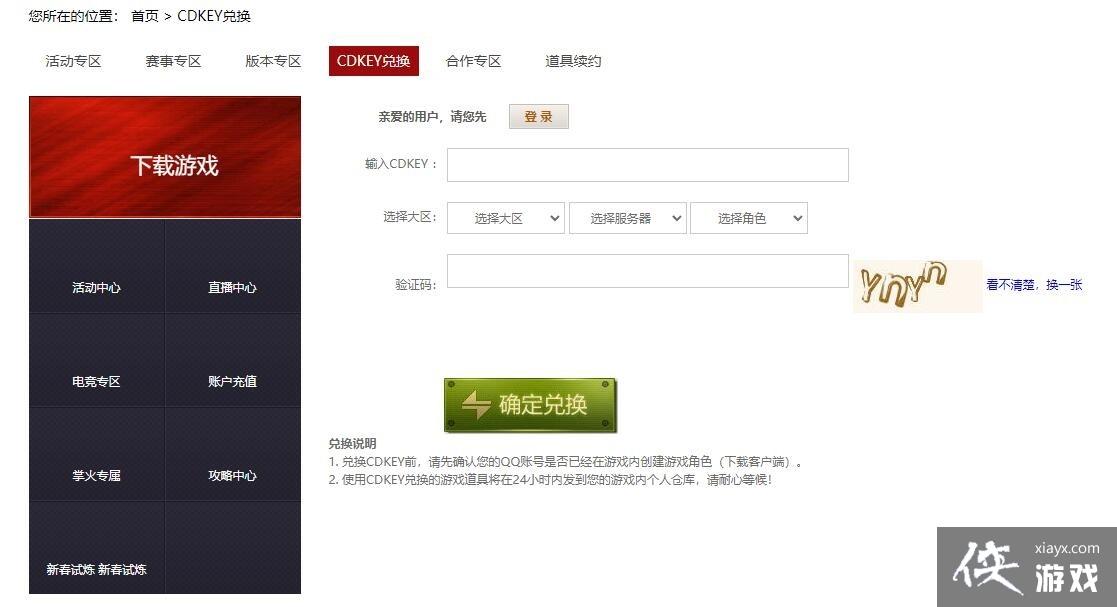Open 活动中心 sidebar tile
1117x607 pixels.
pos(97,266)
